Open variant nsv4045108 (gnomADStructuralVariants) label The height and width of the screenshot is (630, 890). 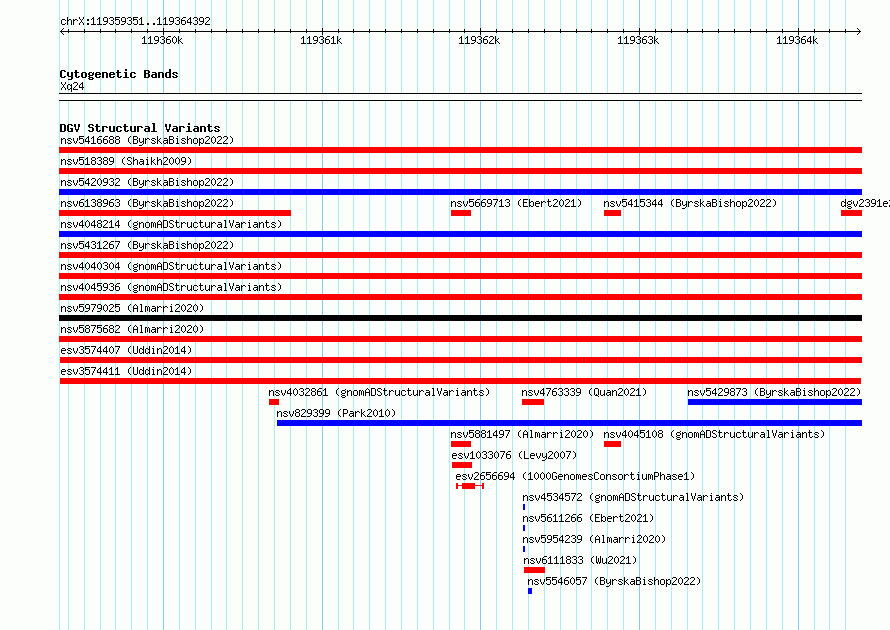click(714, 434)
